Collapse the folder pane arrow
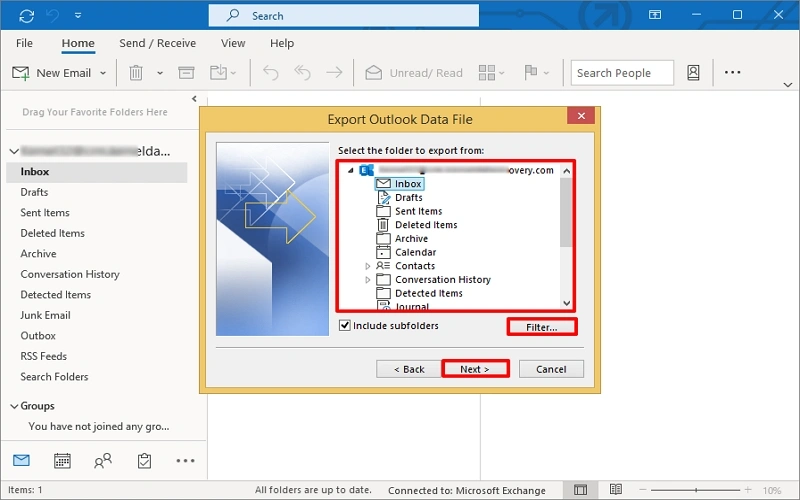800x500 pixels. [194, 98]
